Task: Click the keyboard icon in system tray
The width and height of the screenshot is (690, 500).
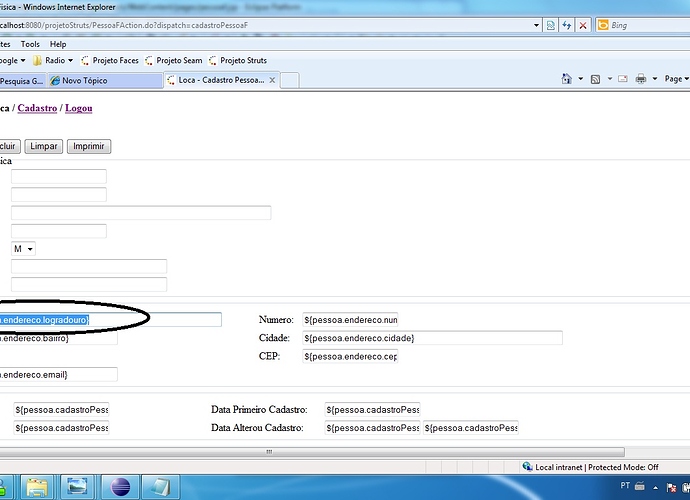Action: click(x=640, y=486)
